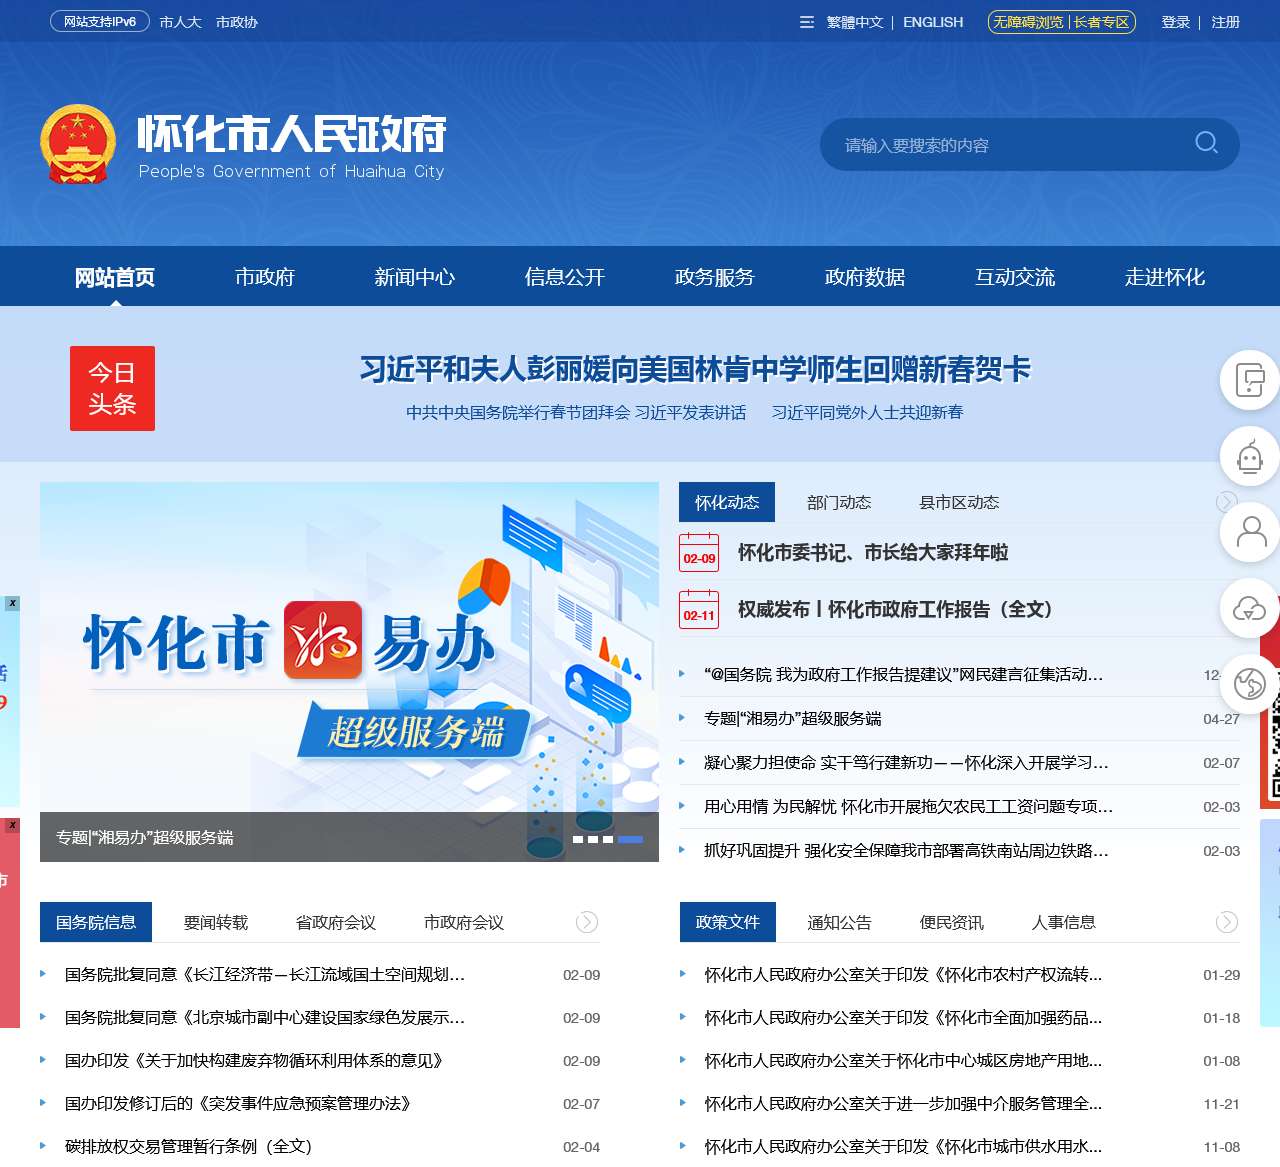Click the personal center user icon
1280x1167 pixels.
pos(1248,532)
